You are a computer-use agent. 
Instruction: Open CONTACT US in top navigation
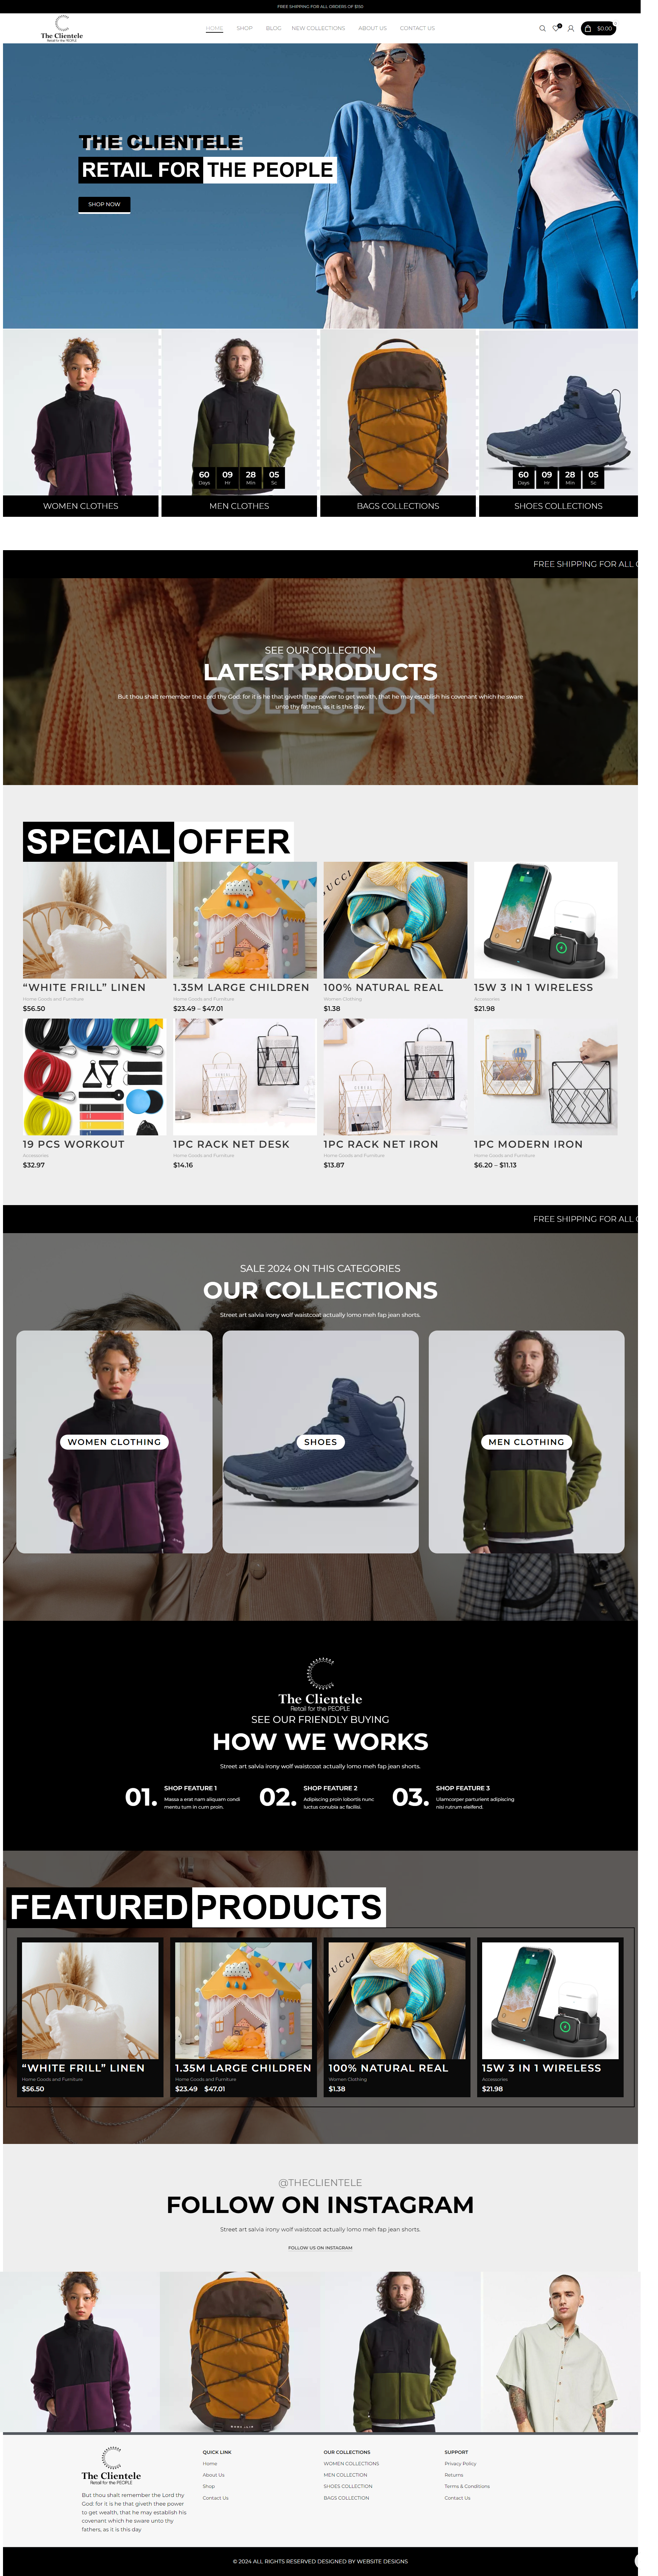pos(417,28)
